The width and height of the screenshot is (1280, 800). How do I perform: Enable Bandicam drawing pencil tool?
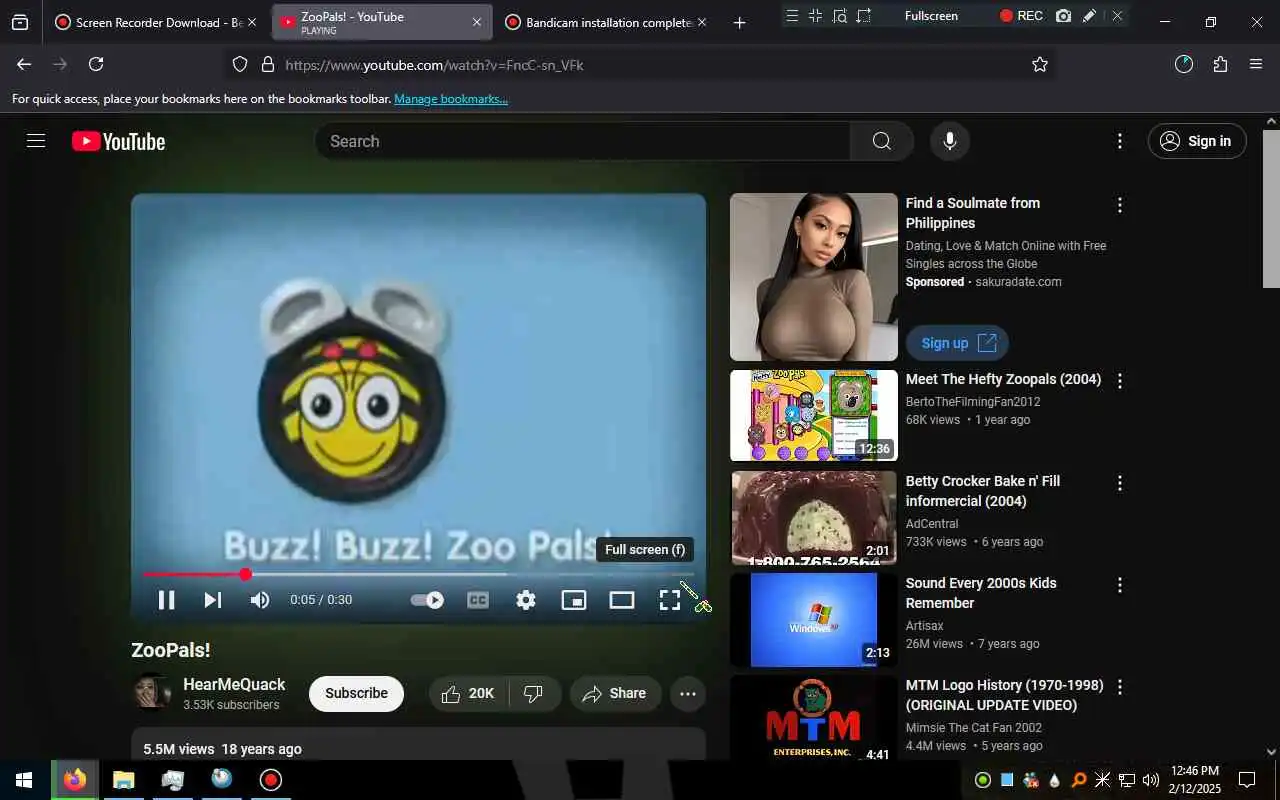point(1090,15)
